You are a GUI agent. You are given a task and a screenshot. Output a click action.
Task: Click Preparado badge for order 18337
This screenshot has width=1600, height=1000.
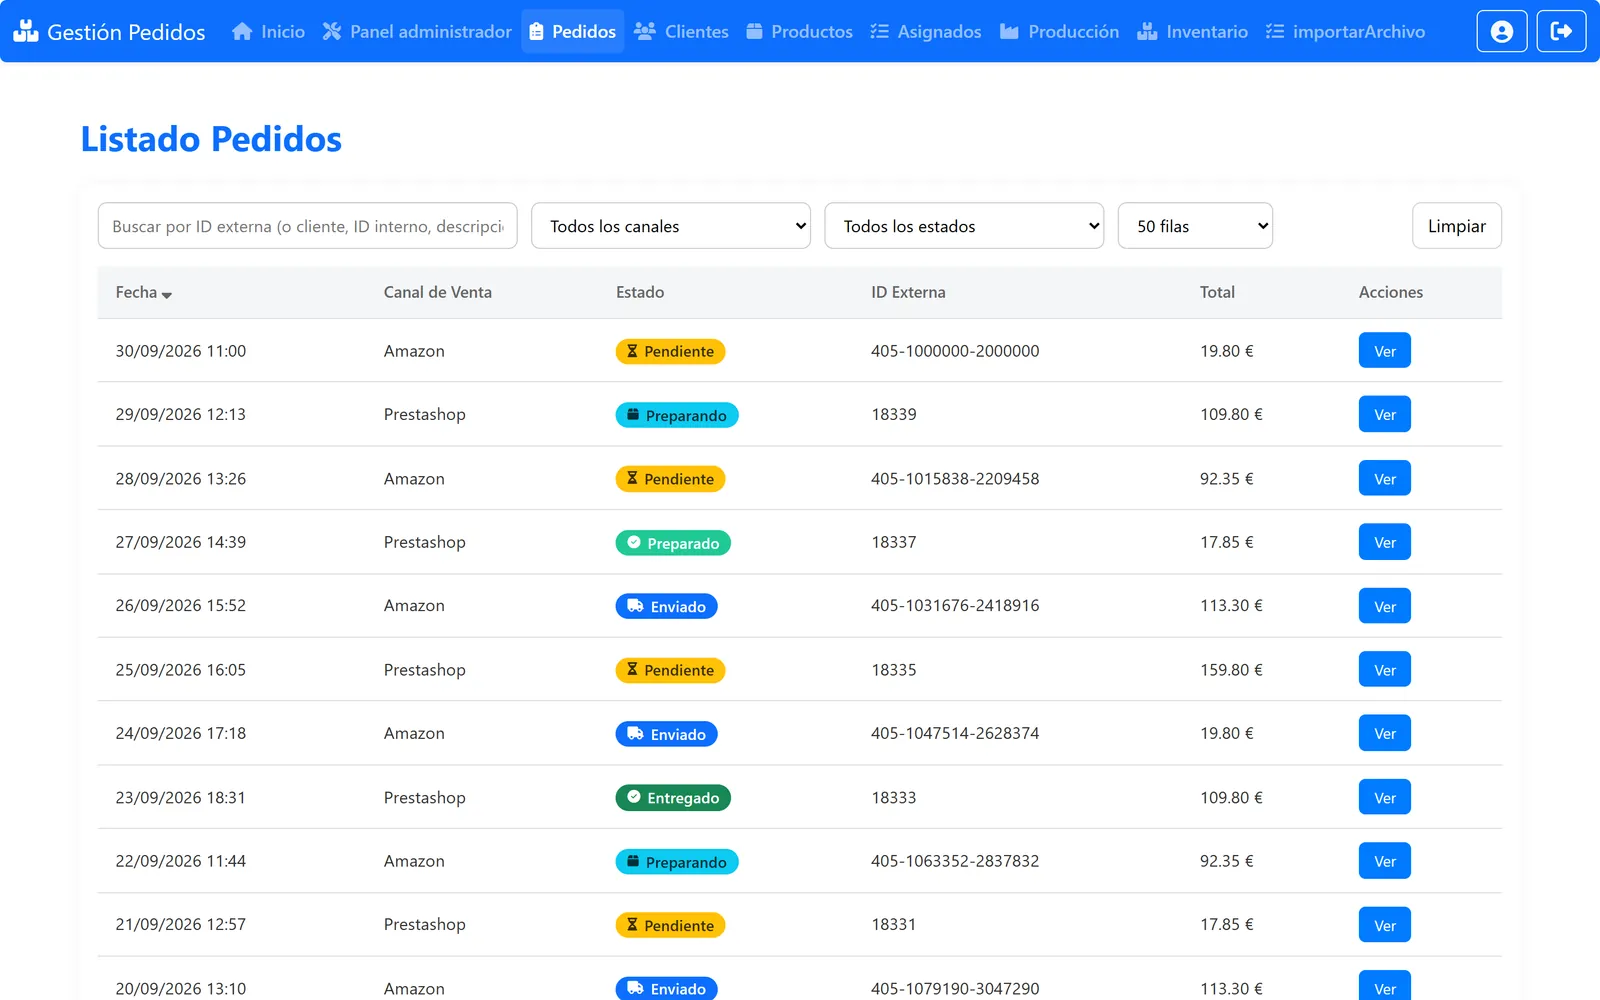tap(673, 543)
